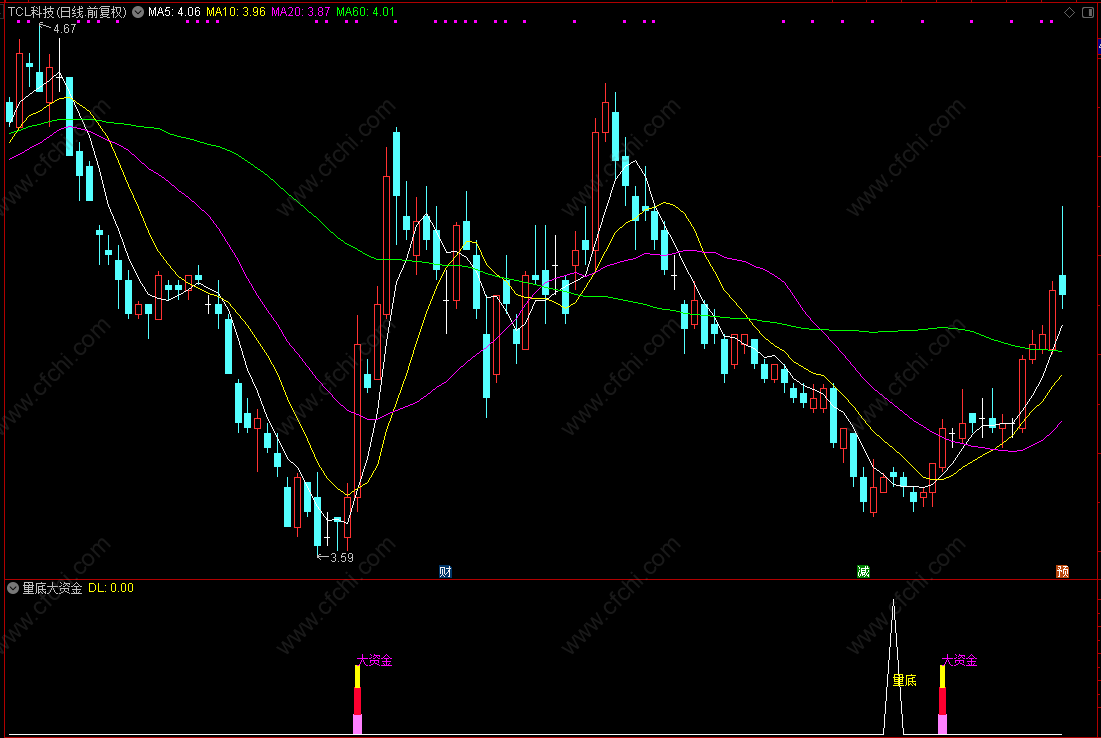Select the yellow MA10: 3.96 label

pyautogui.click(x=236, y=12)
